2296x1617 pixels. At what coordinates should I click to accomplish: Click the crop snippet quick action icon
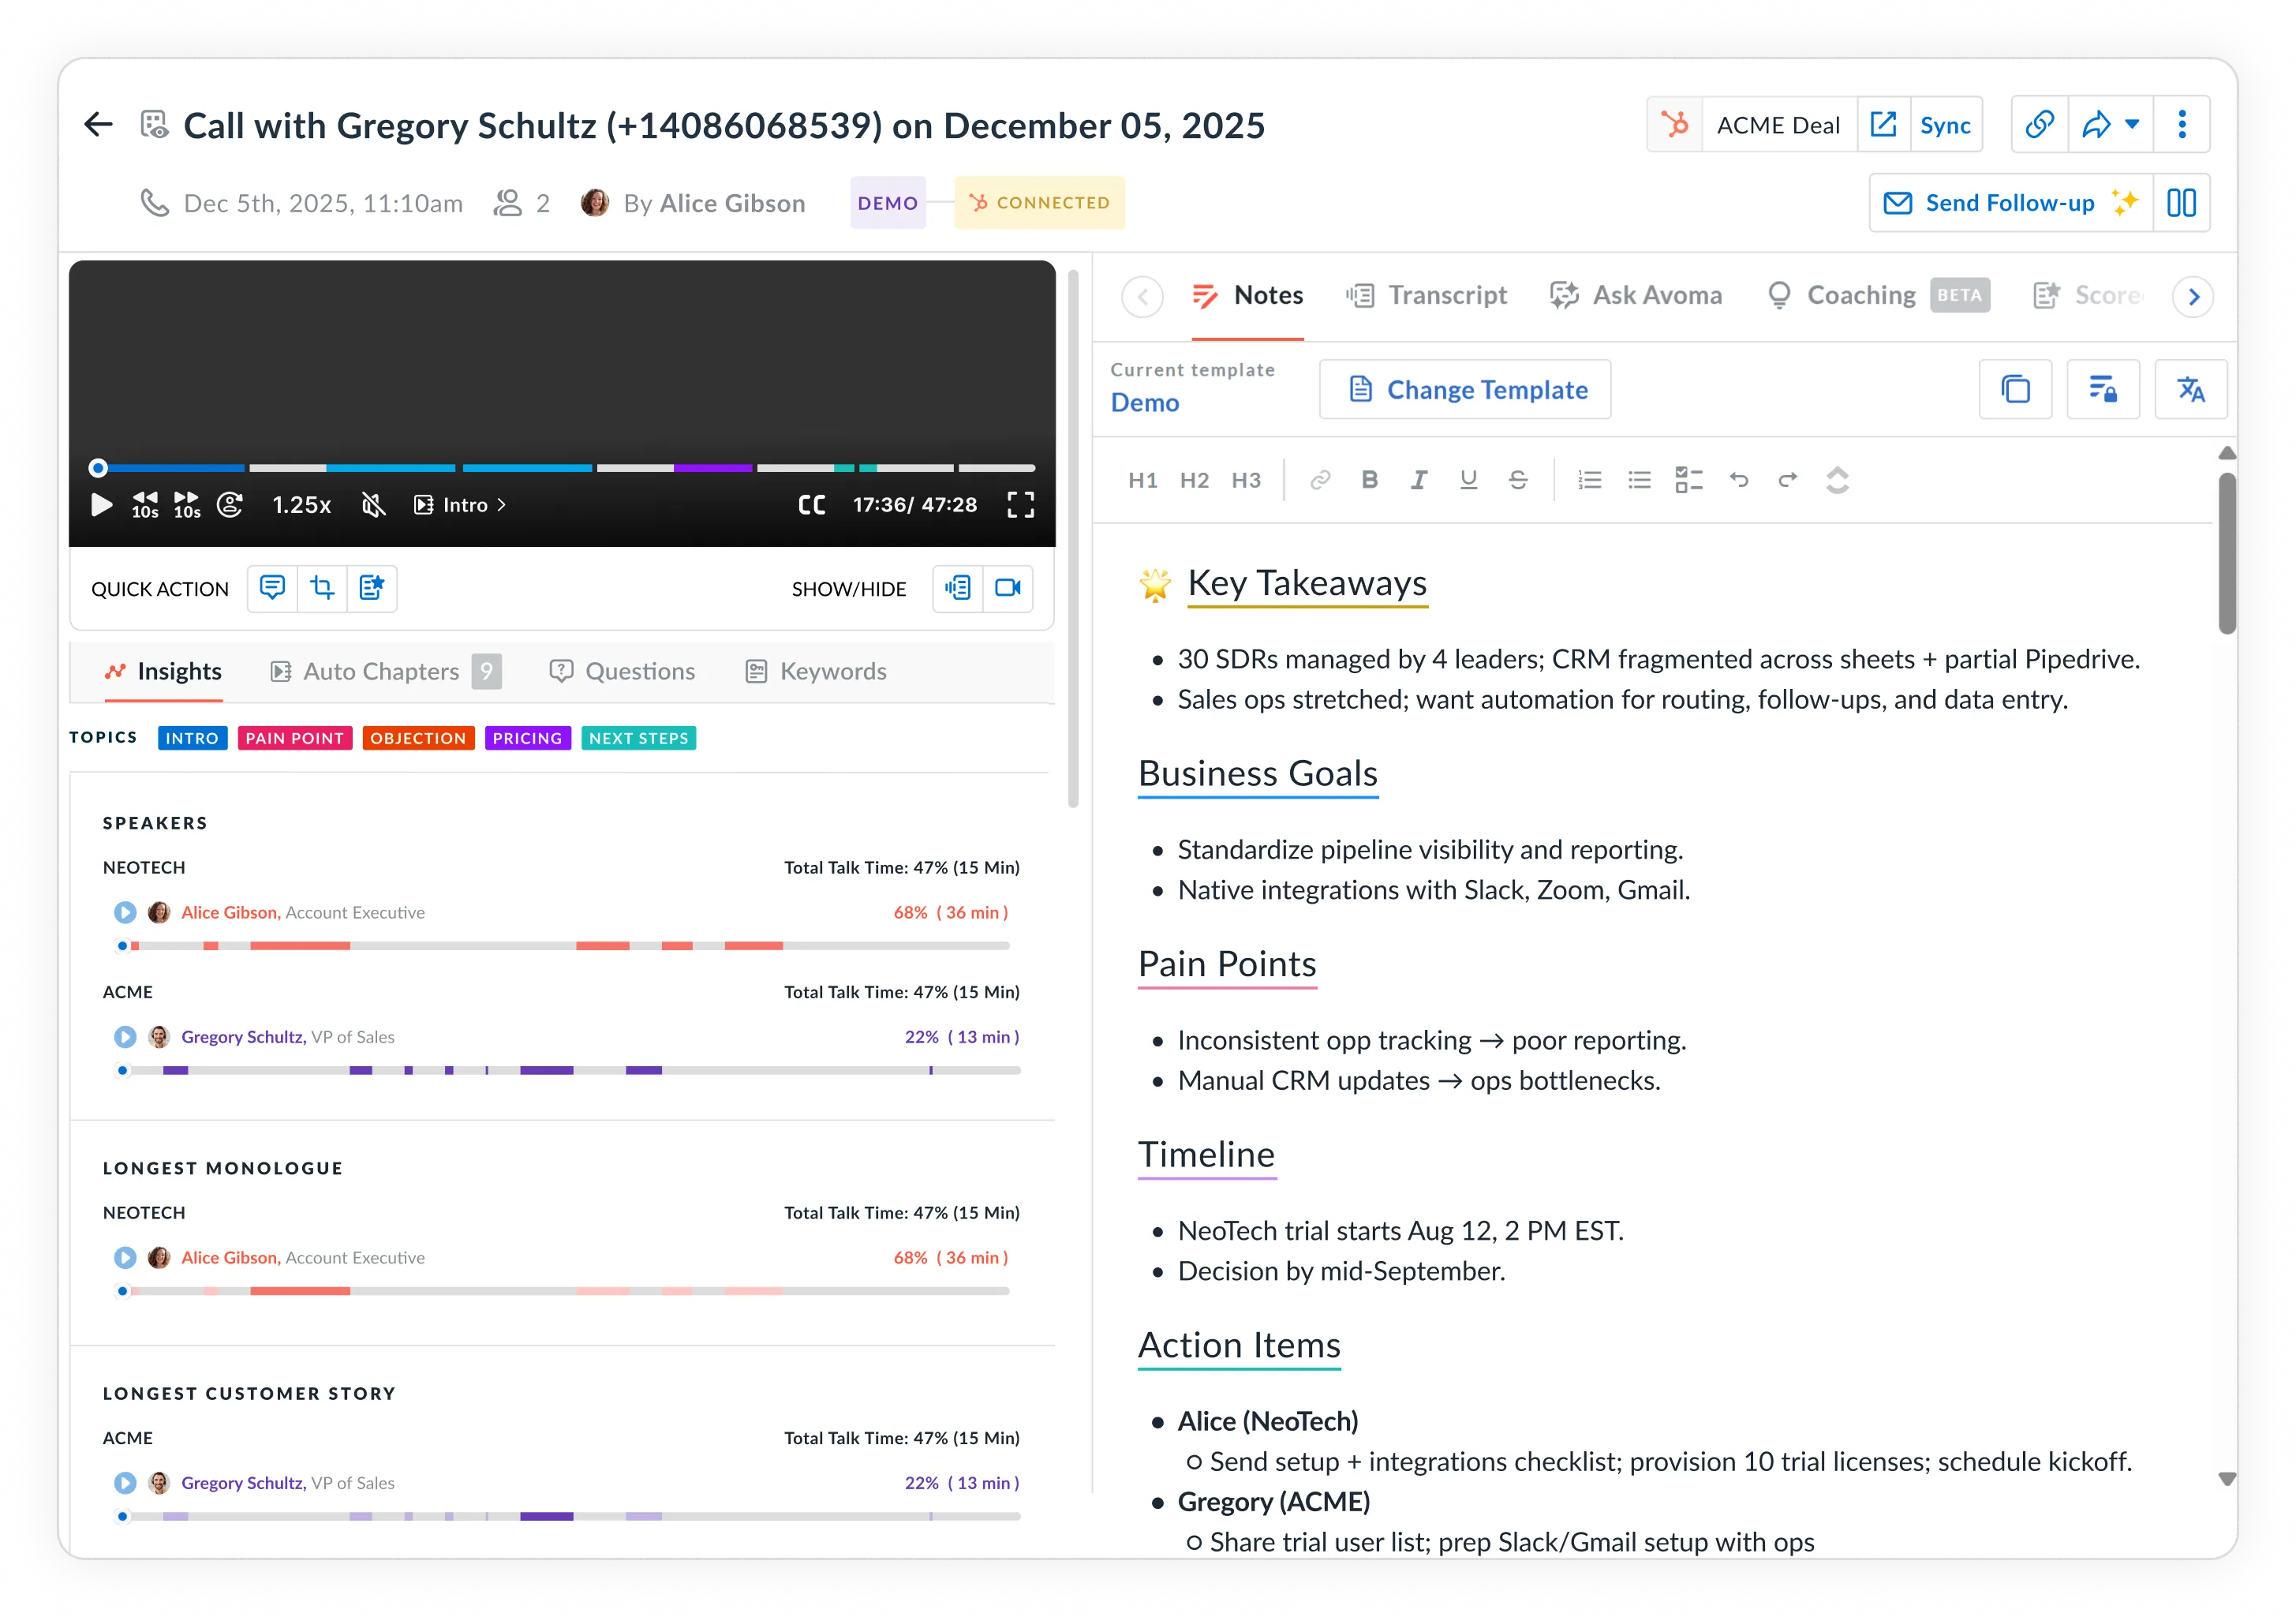(x=322, y=588)
